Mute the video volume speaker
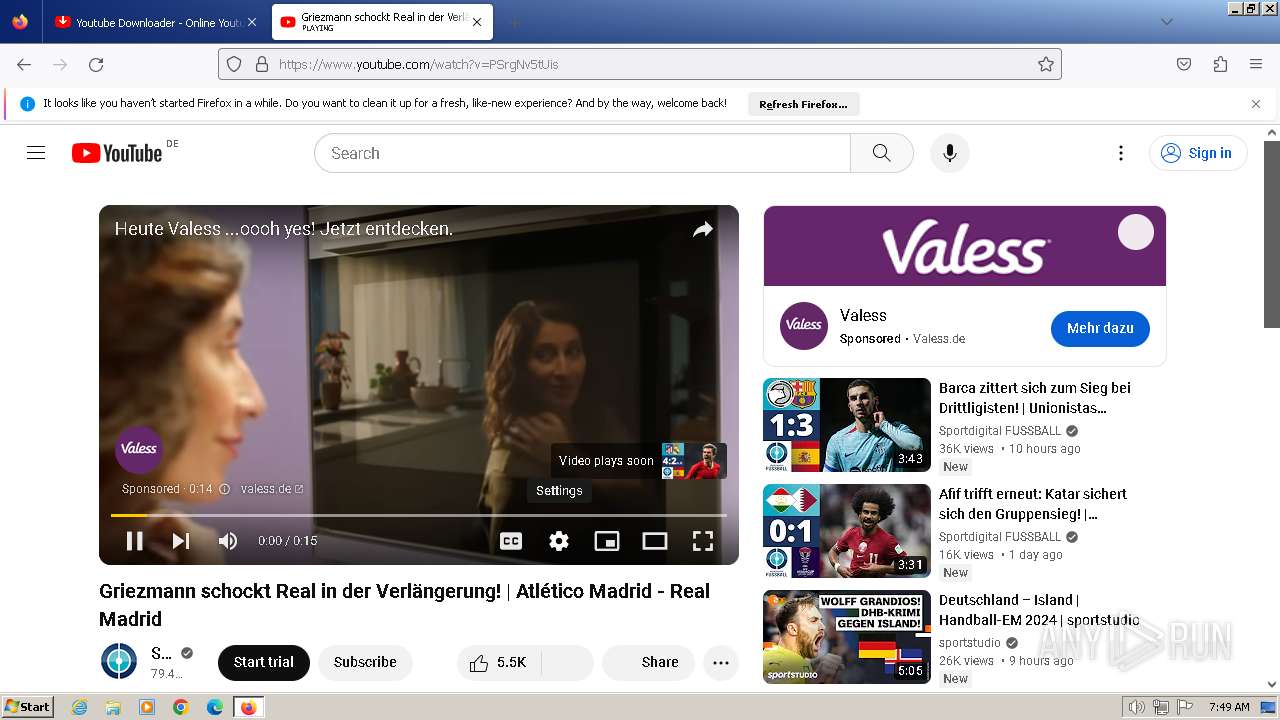 pyautogui.click(x=228, y=541)
